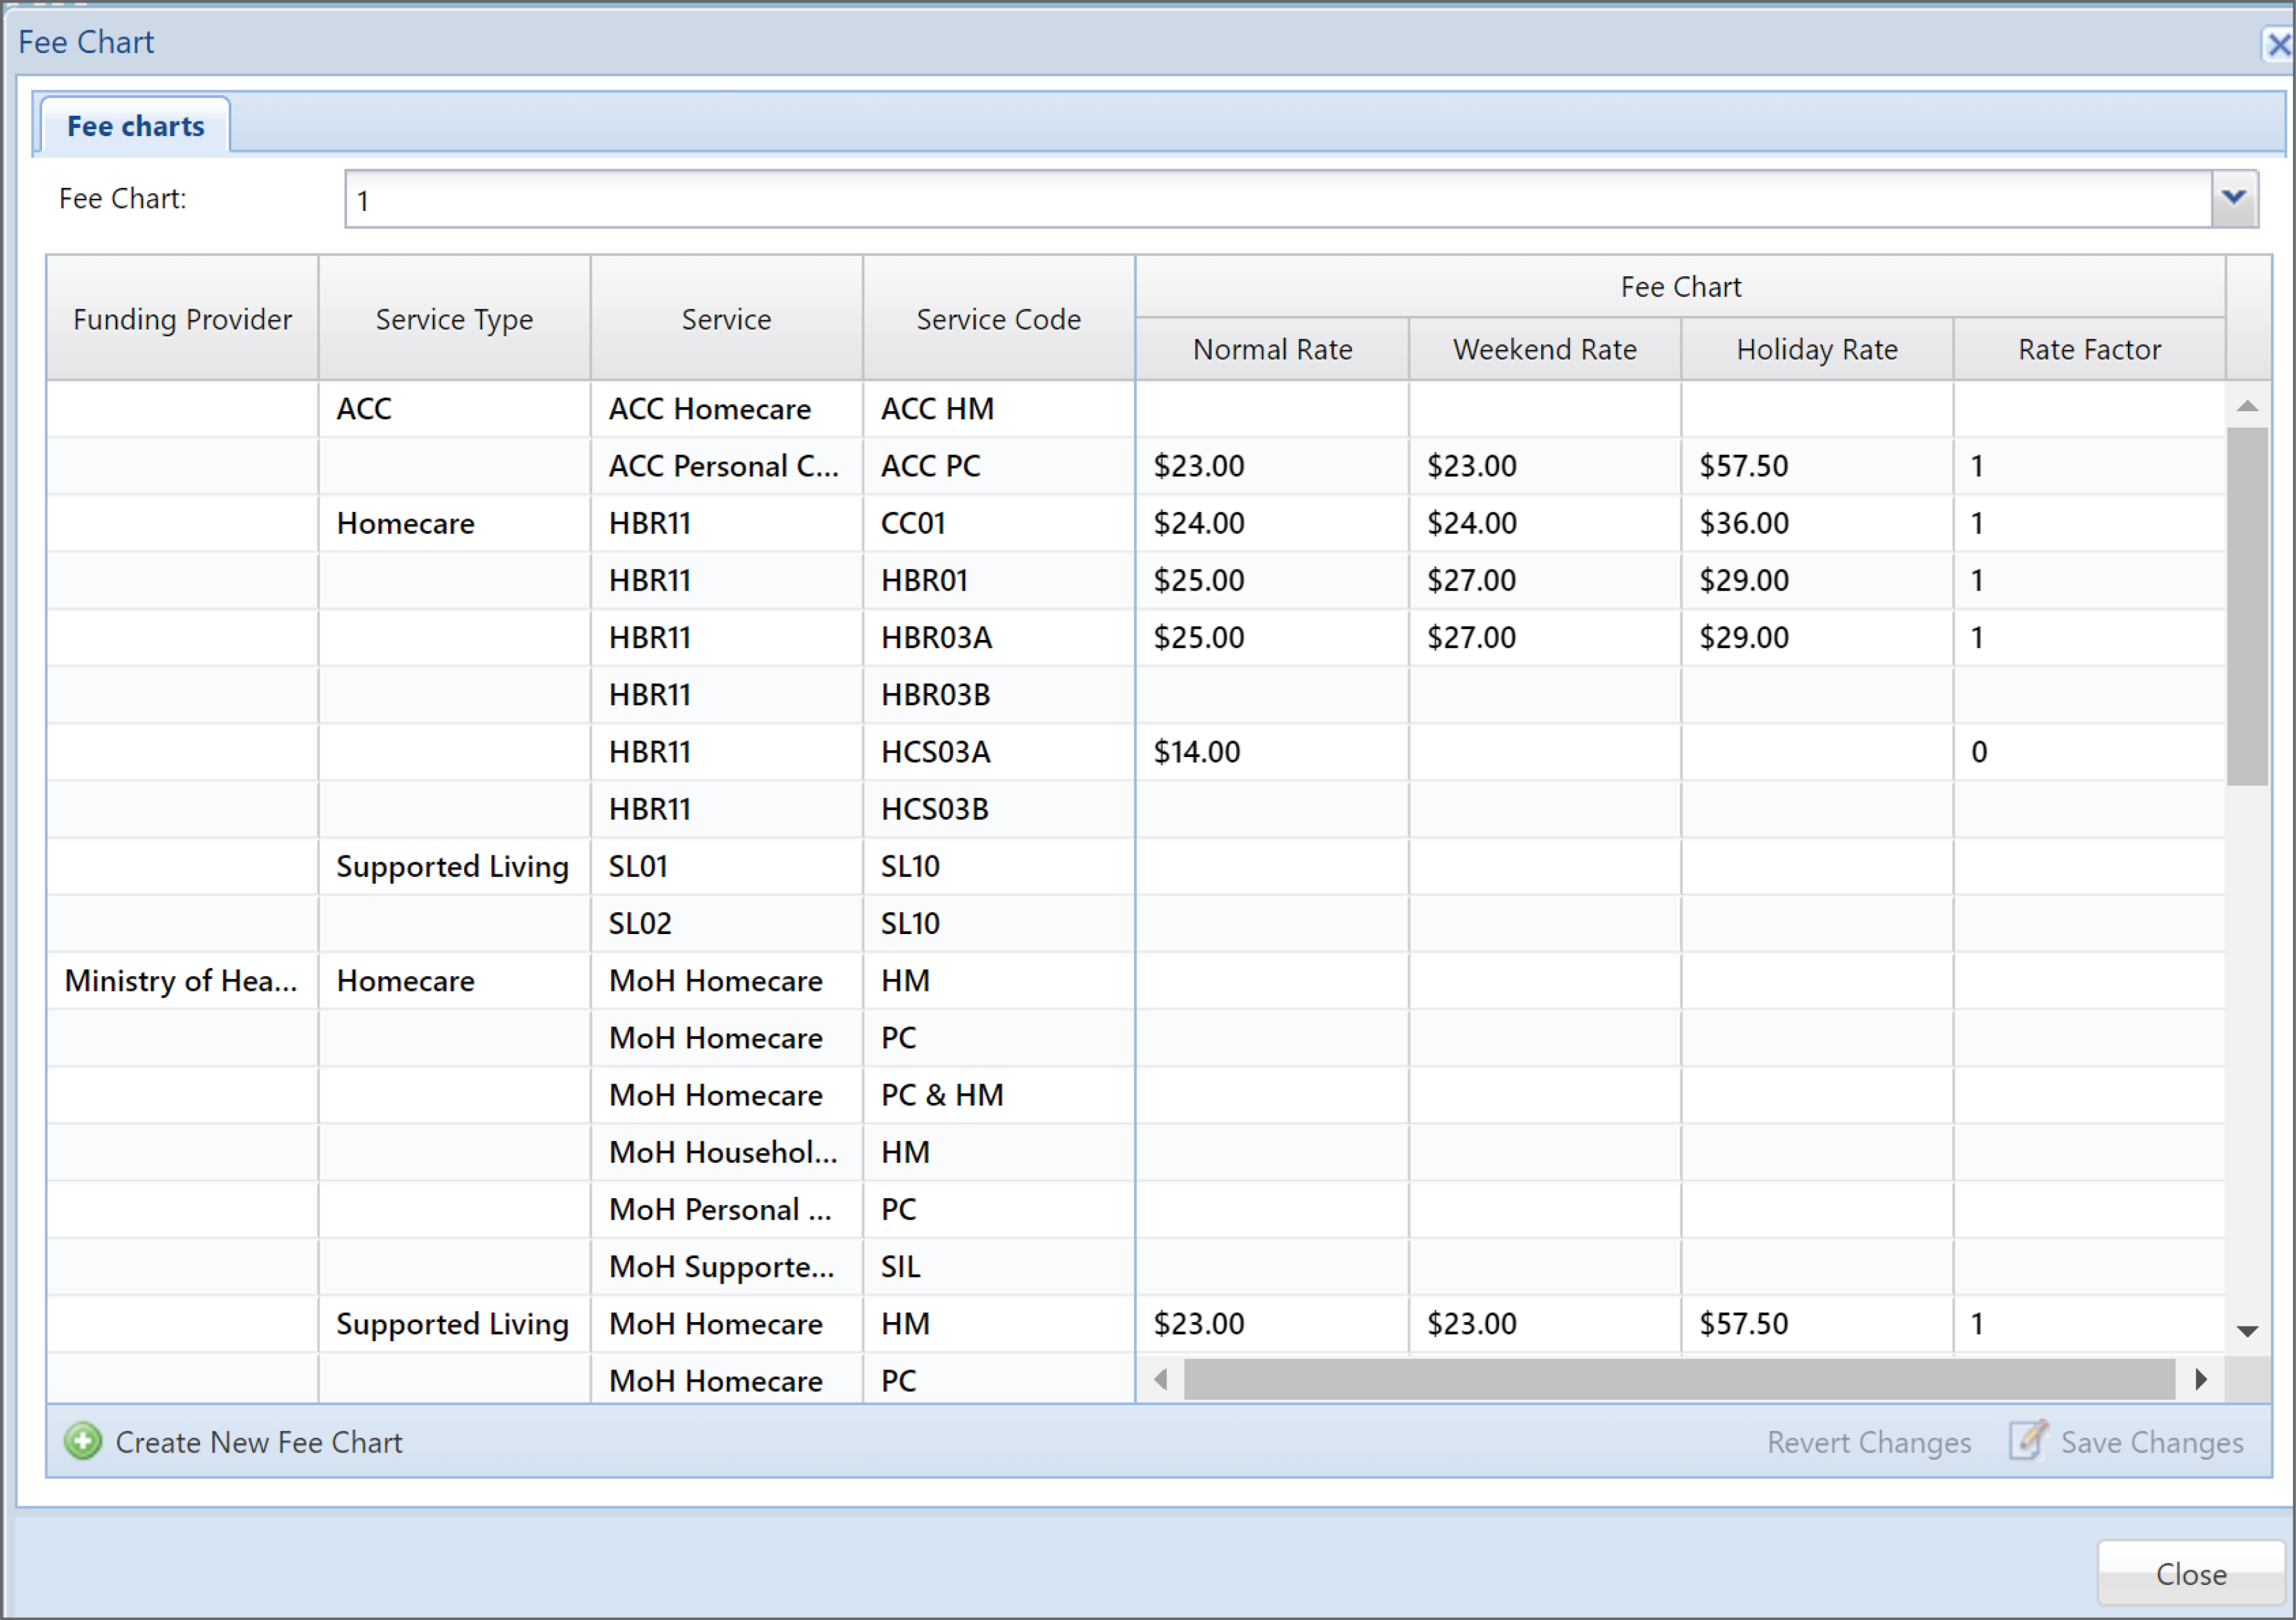
Task: Click the Create New Fee Chart plus icon
Action: pyautogui.click(x=83, y=1442)
